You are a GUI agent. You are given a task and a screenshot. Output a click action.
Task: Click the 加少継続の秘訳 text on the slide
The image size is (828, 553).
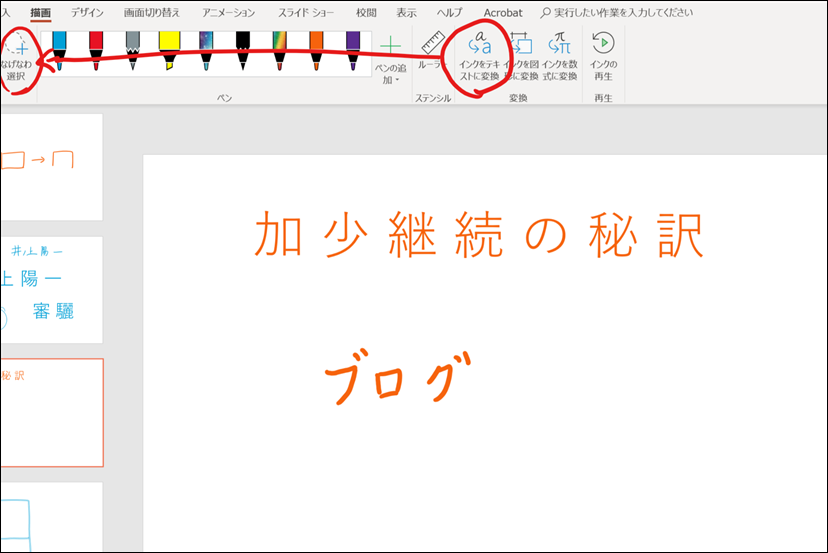pyautogui.click(x=478, y=235)
